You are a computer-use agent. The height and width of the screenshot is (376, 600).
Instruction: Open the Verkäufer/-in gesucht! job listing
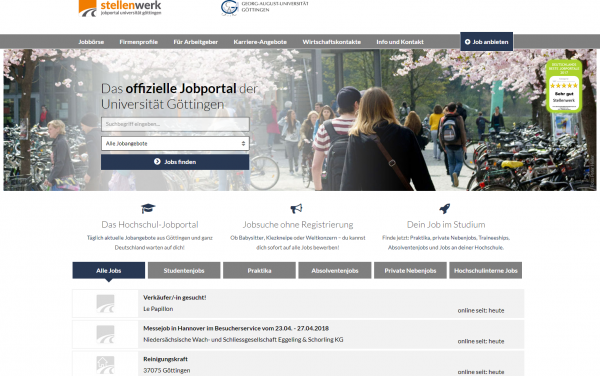(x=175, y=298)
